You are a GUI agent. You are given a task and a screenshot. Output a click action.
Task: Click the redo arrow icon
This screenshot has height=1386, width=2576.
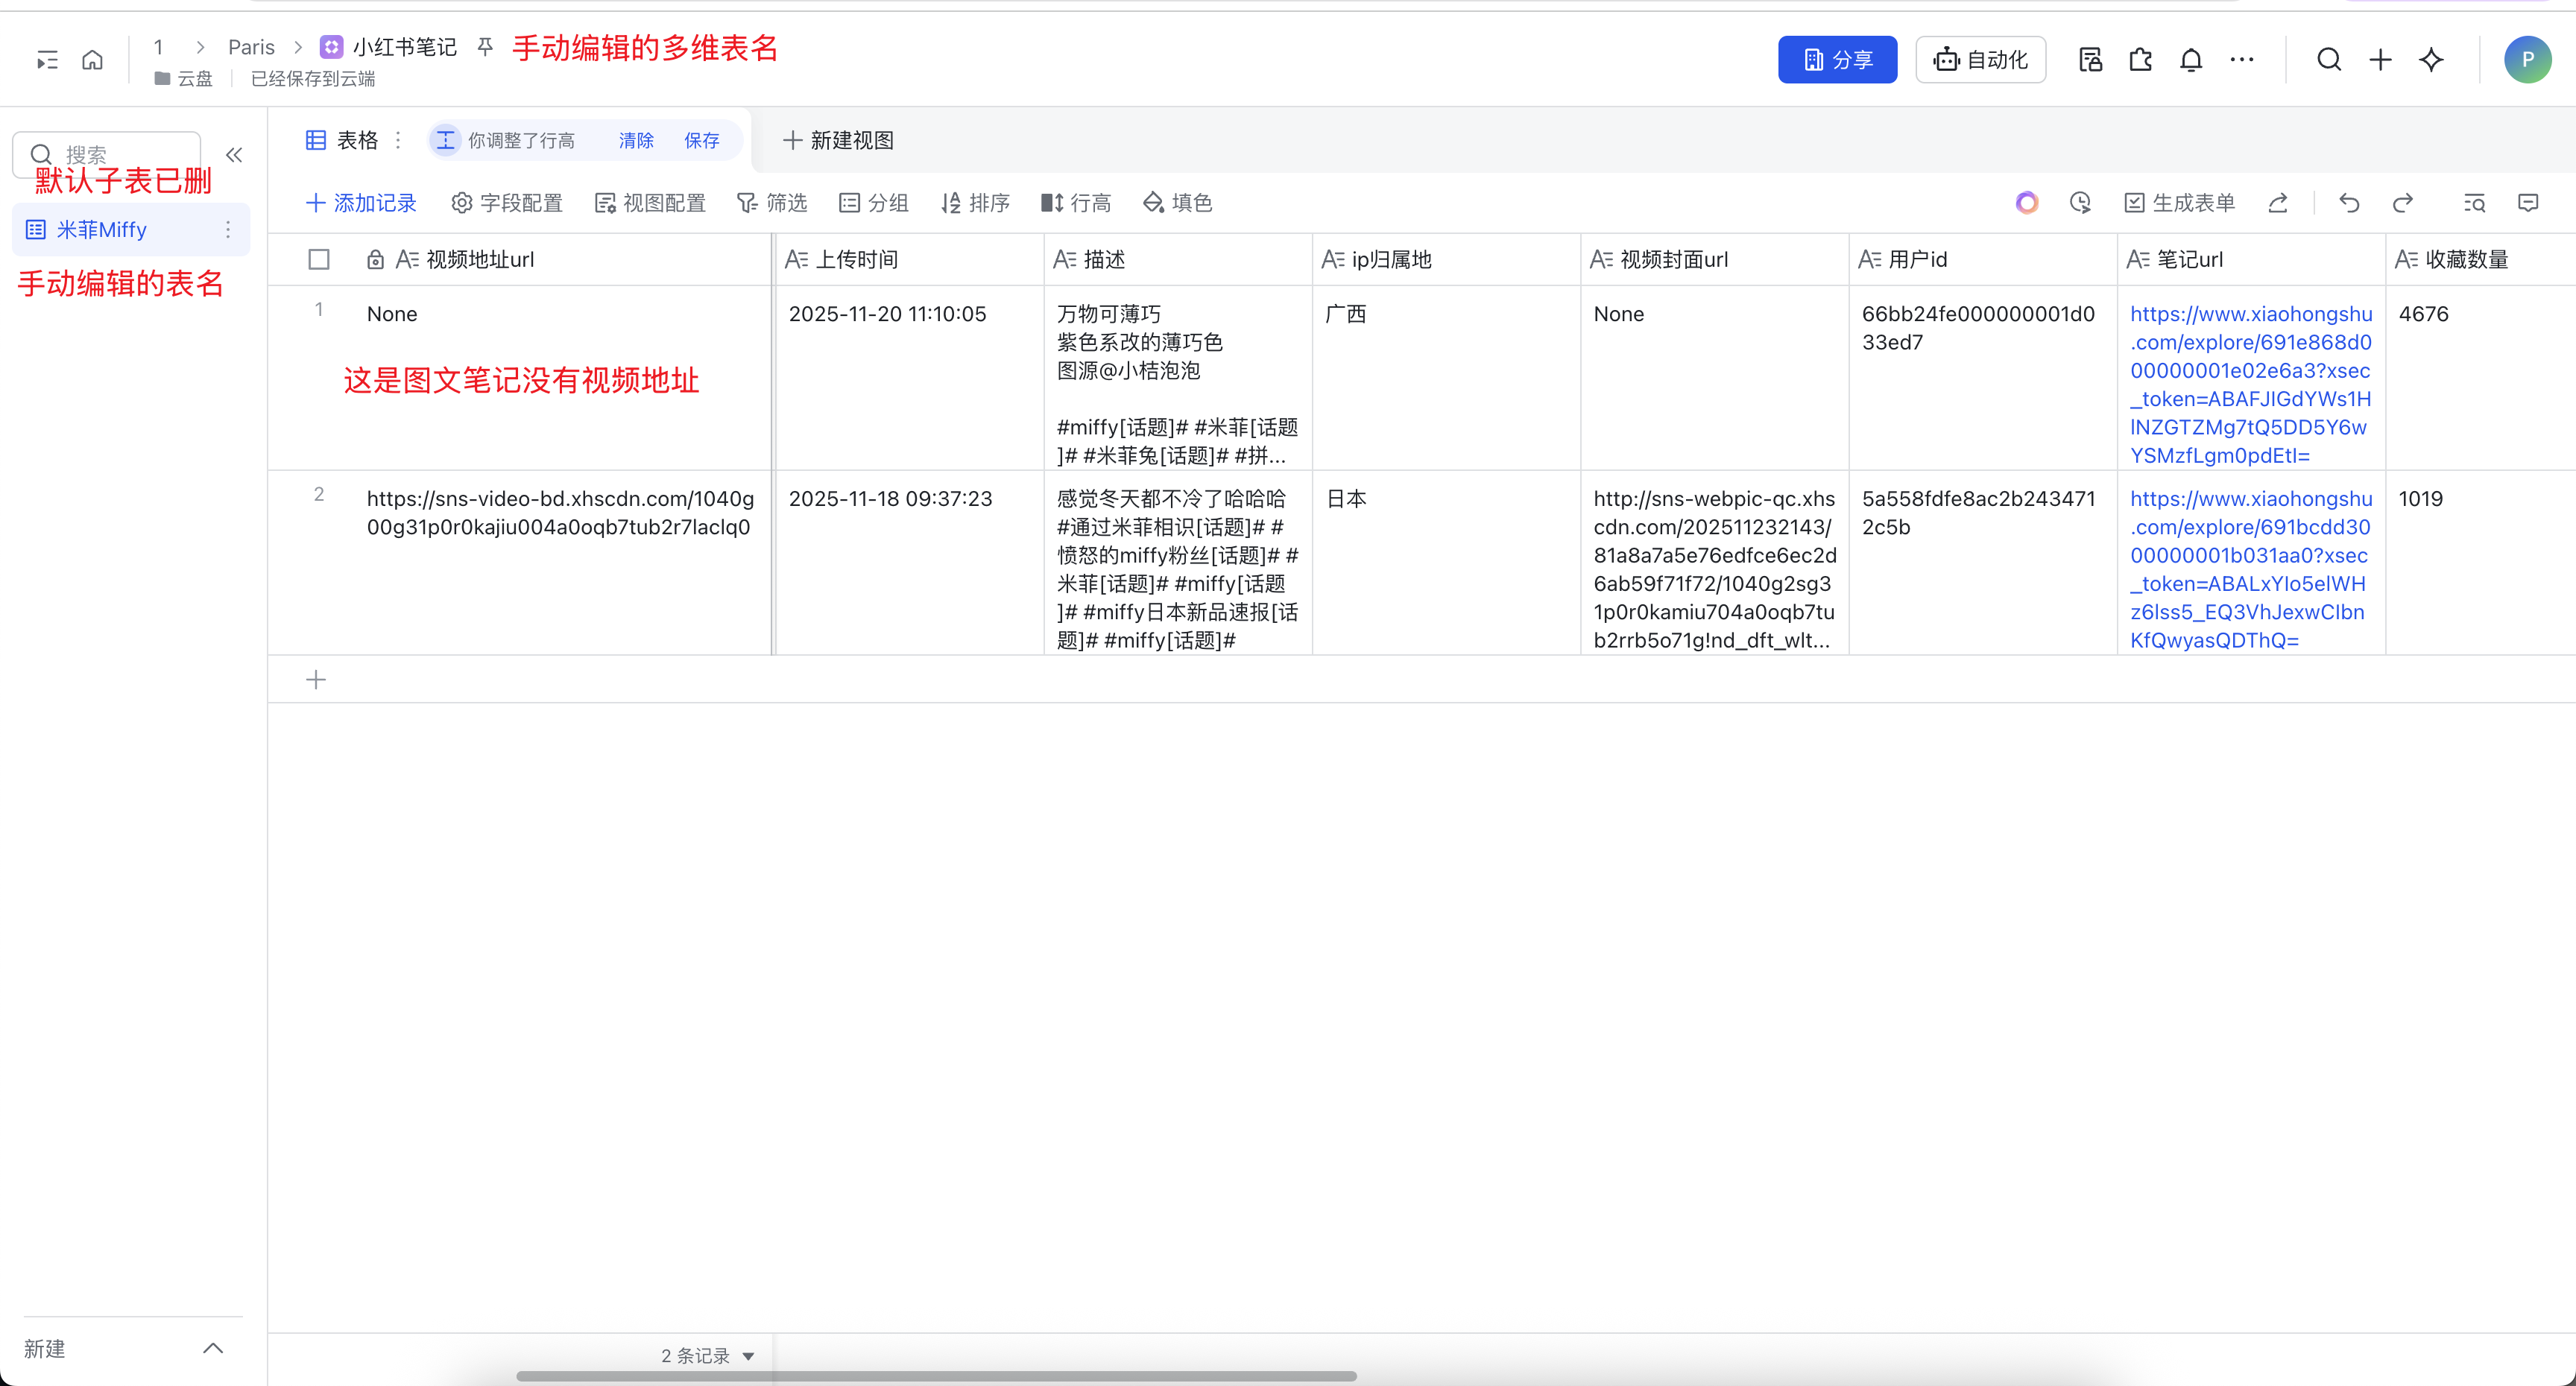point(2402,203)
